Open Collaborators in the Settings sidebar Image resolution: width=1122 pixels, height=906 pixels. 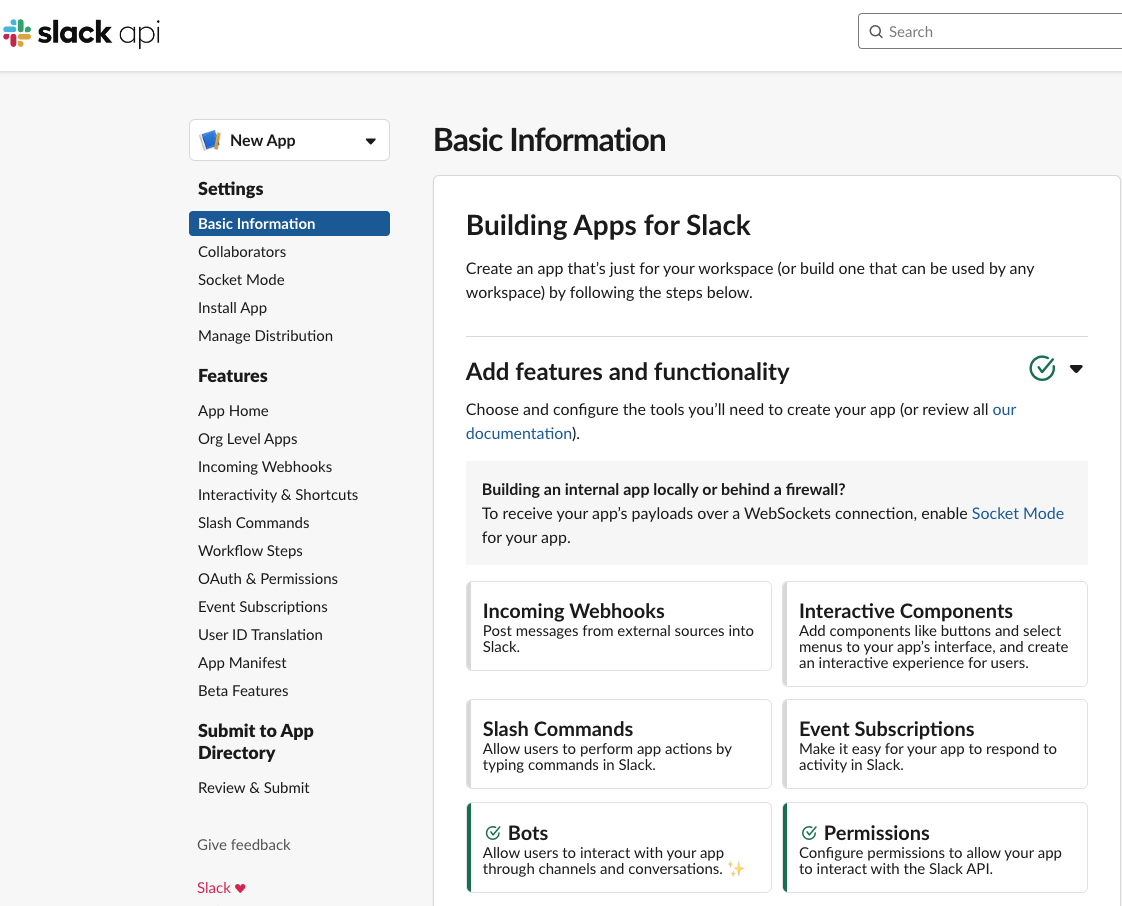coord(241,251)
